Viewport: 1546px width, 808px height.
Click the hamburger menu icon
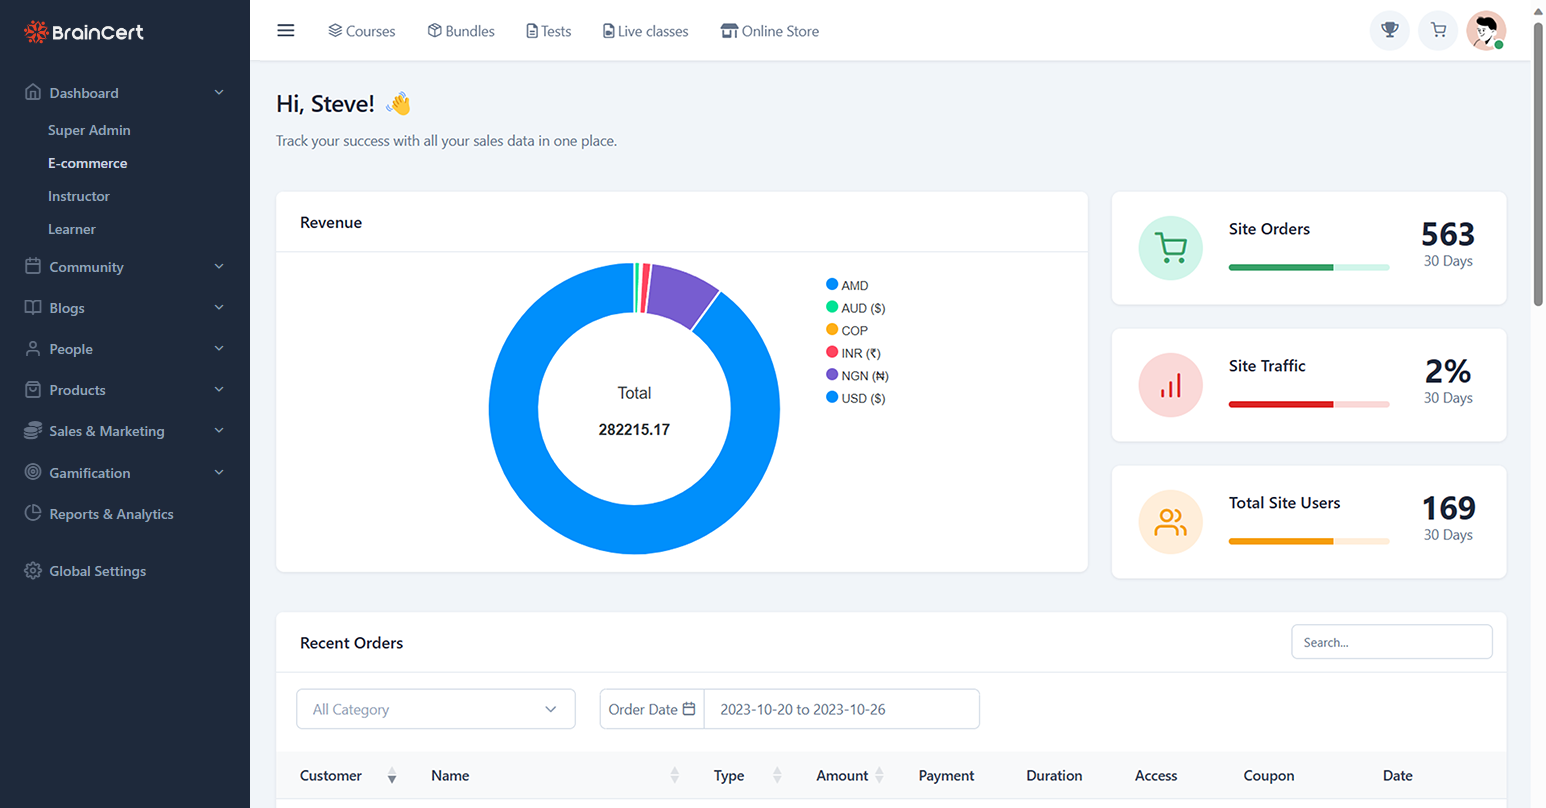[286, 30]
